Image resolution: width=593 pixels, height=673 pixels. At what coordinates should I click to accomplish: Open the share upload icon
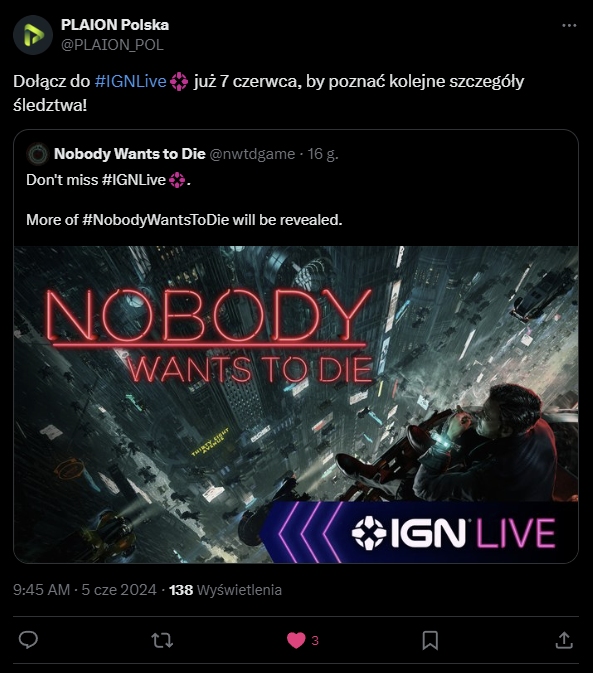click(x=564, y=640)
